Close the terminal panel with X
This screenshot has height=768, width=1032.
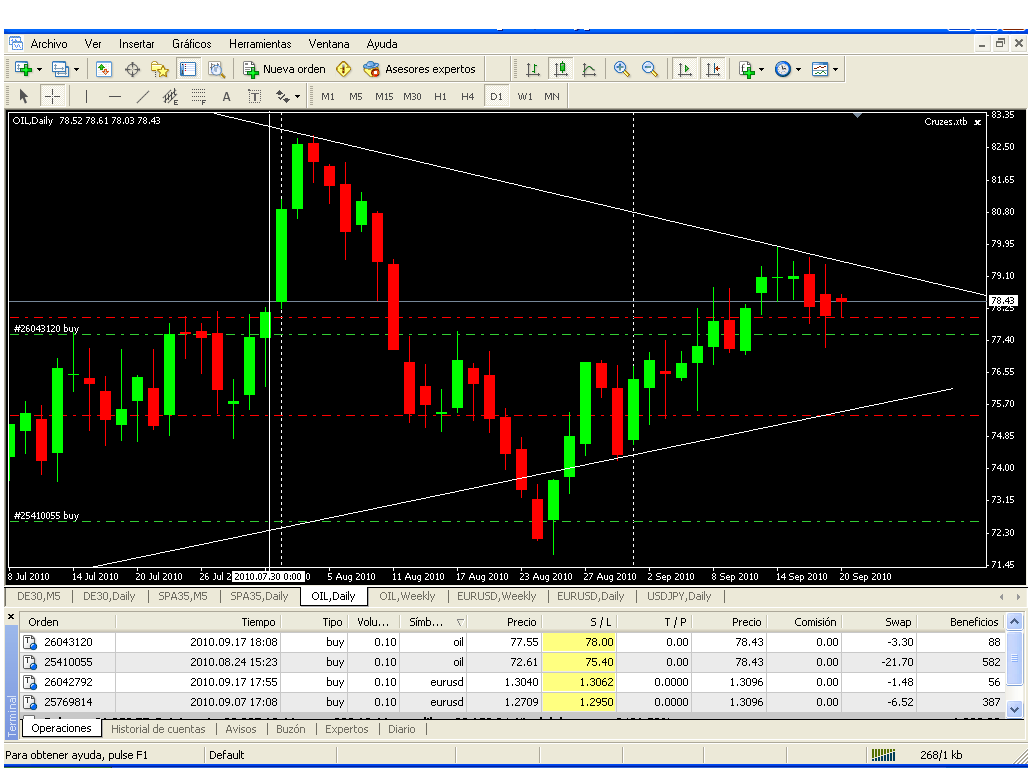[11, 617]
